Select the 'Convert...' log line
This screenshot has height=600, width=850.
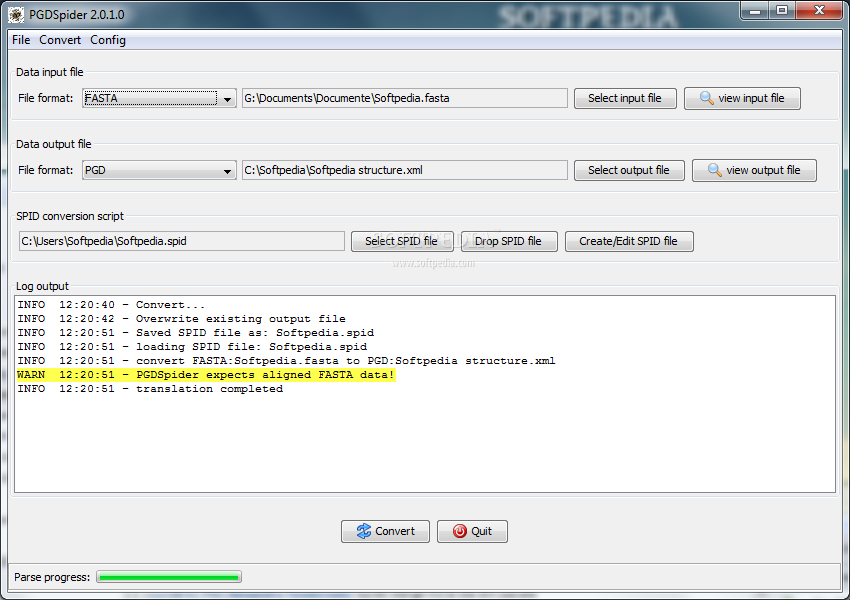tap(111, 305)
